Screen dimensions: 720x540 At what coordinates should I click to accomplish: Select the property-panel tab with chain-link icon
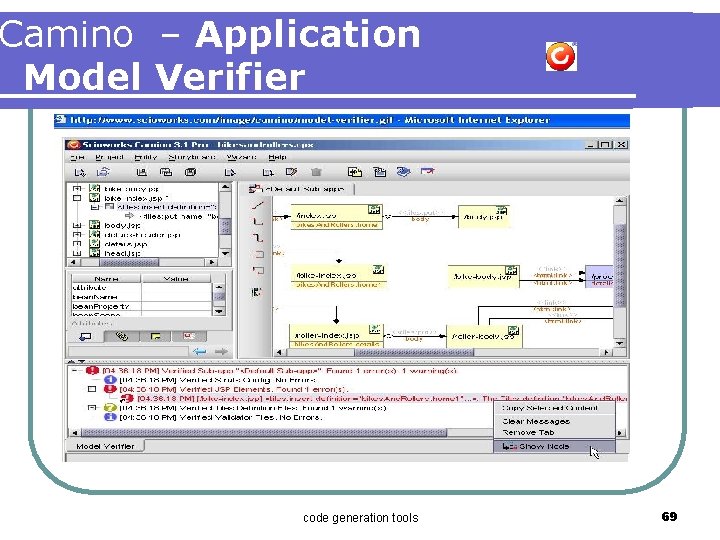tap(121, 337)
